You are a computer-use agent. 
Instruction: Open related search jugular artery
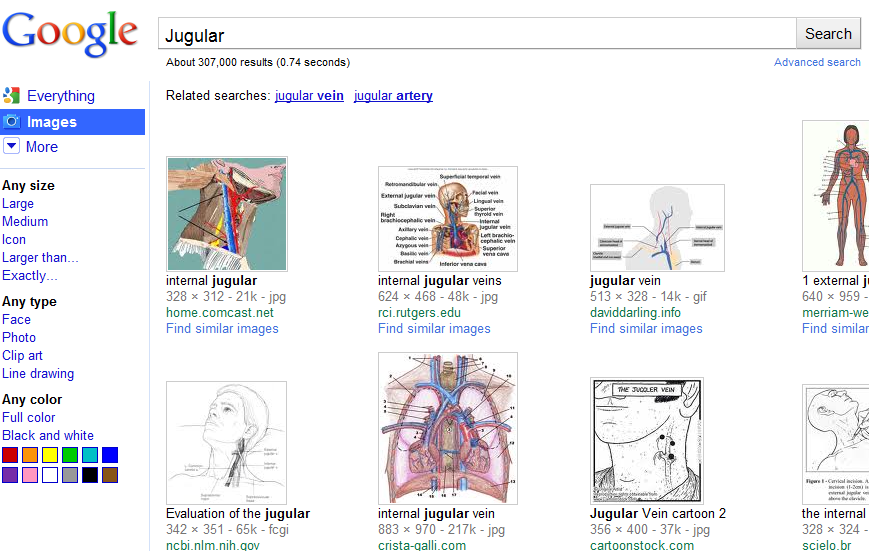point(393,95)
